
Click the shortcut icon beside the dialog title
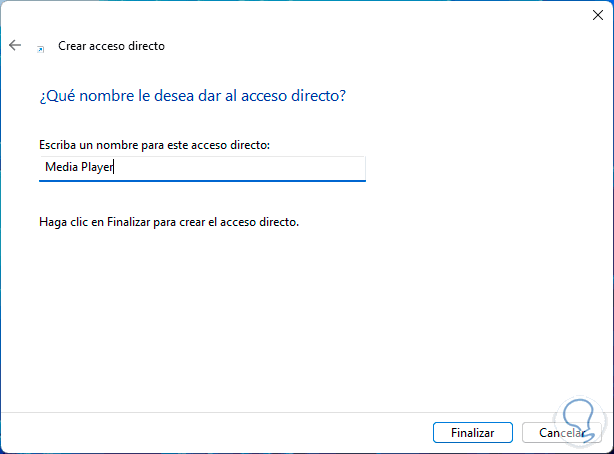tap(40, 47)
